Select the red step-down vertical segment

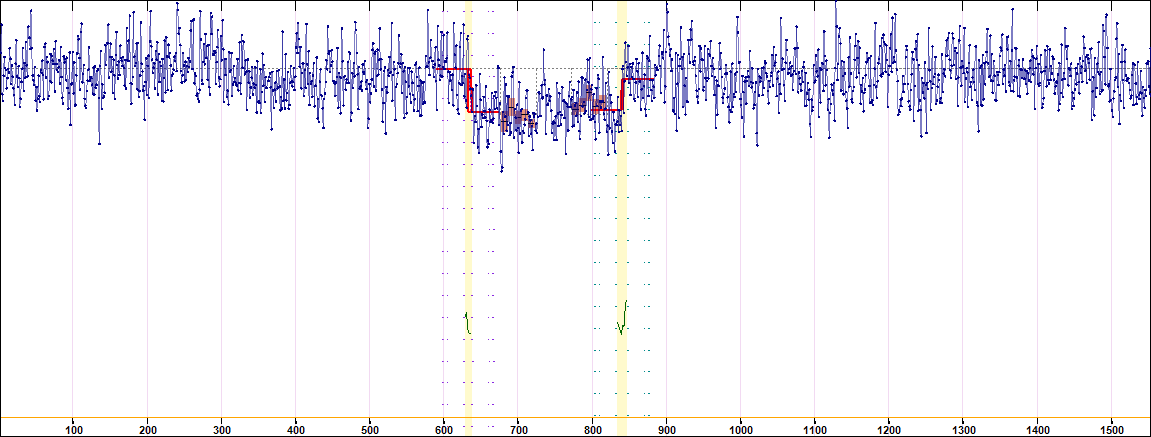tap(469, 92)
